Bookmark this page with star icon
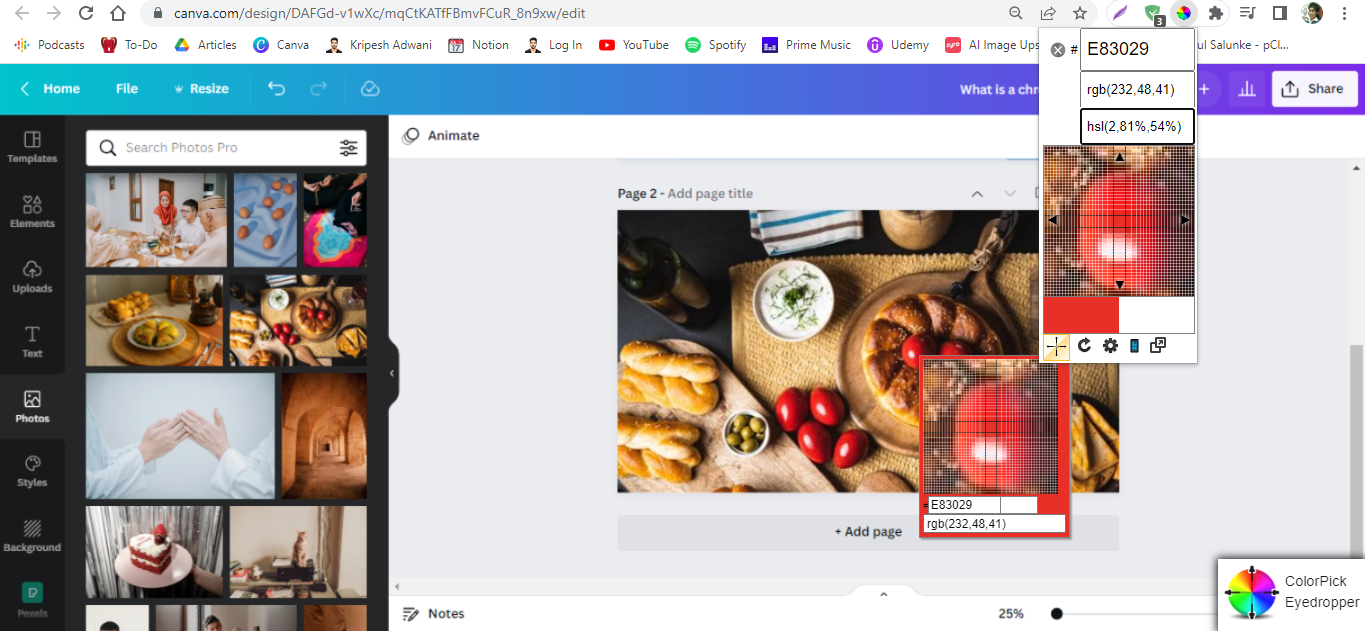 click(1080, 14)
